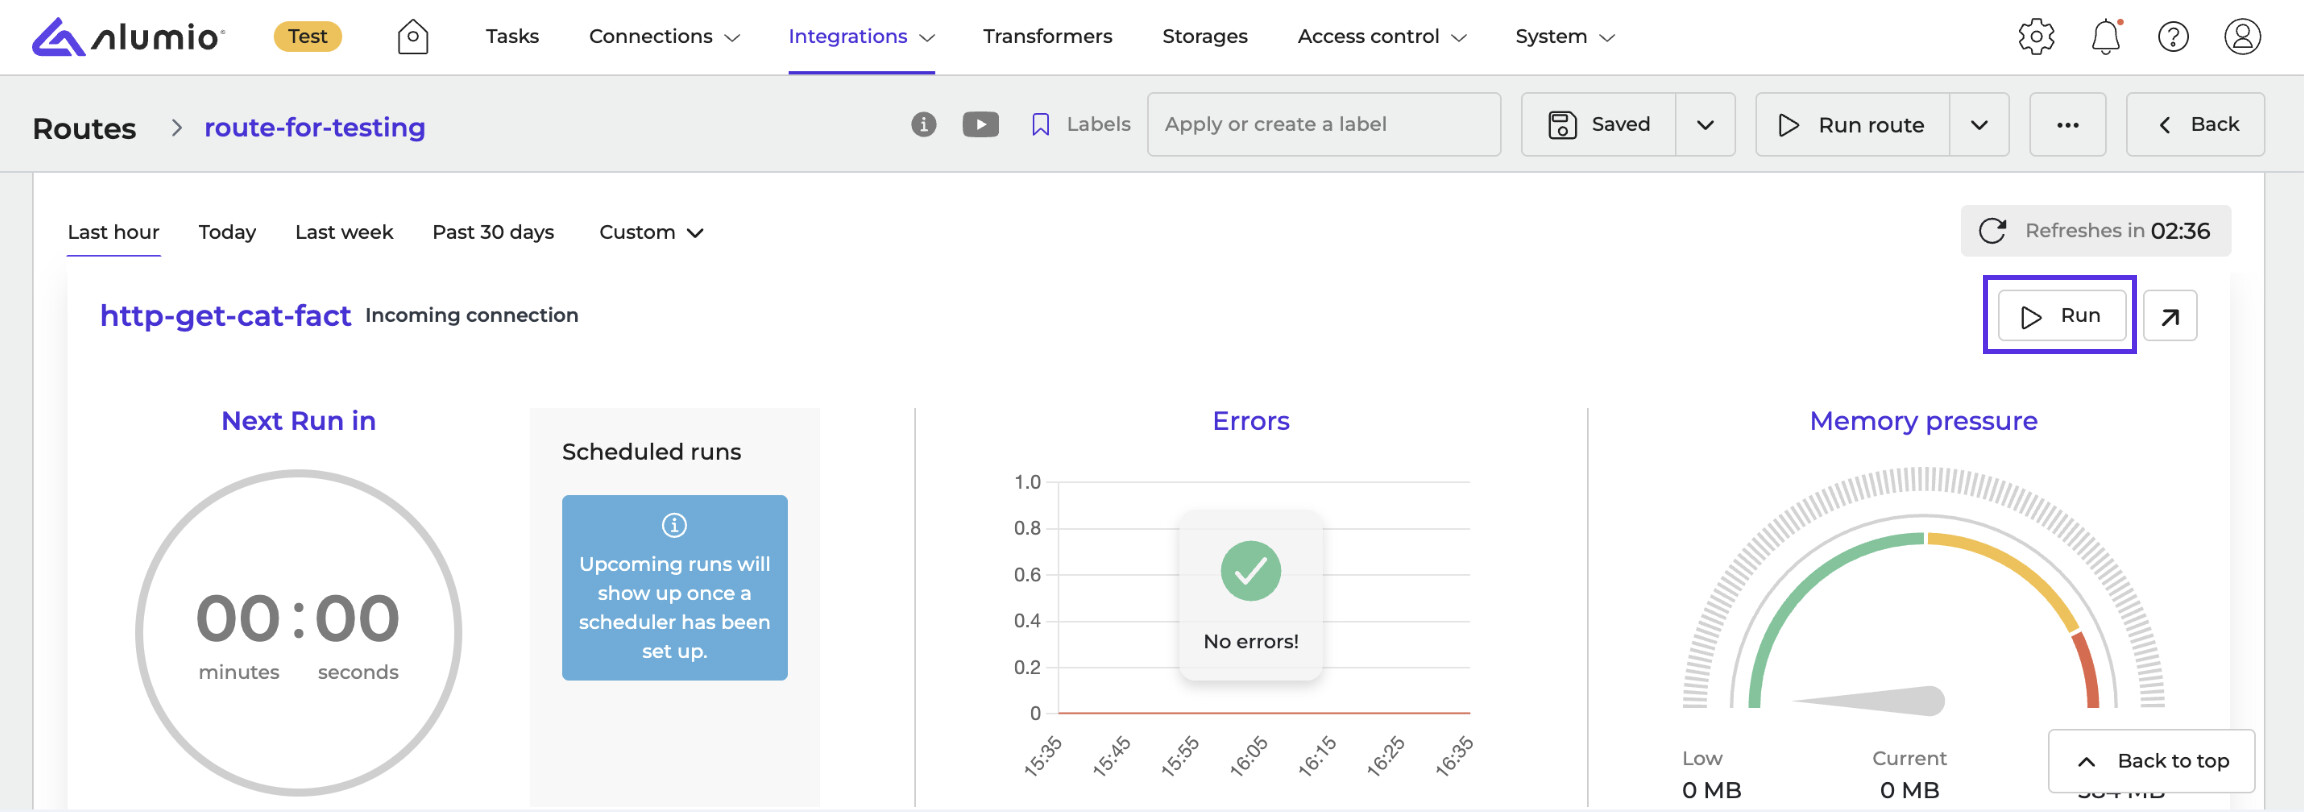2304x812 pixels.
Task: Open the external link arrow for http-get-cat-fact
Action: click(x=2170, y=316)
